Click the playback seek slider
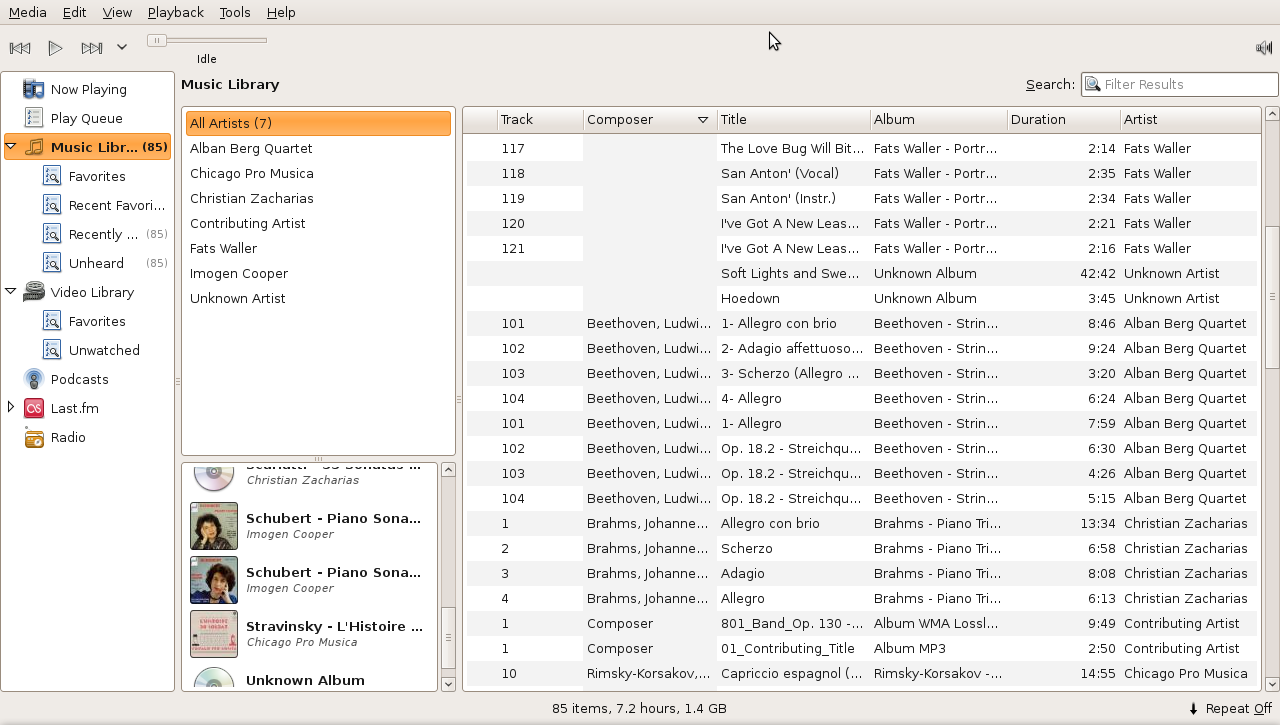The width and height of the screenshot is (1280, 725). click(x=207, y=40)
